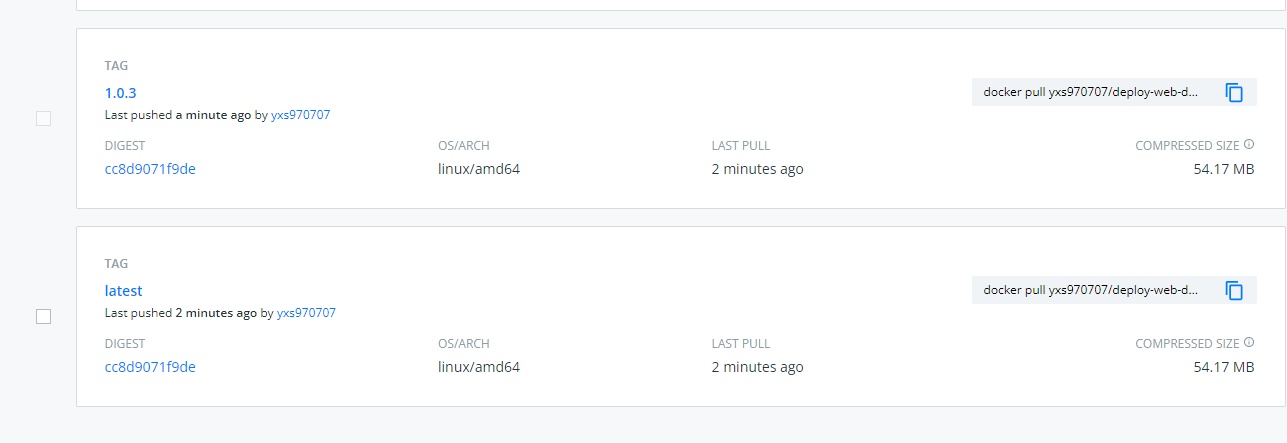
Task: Click the 54.17 MB size in 1.0.3 card
Action: (x=1223, y=169)
